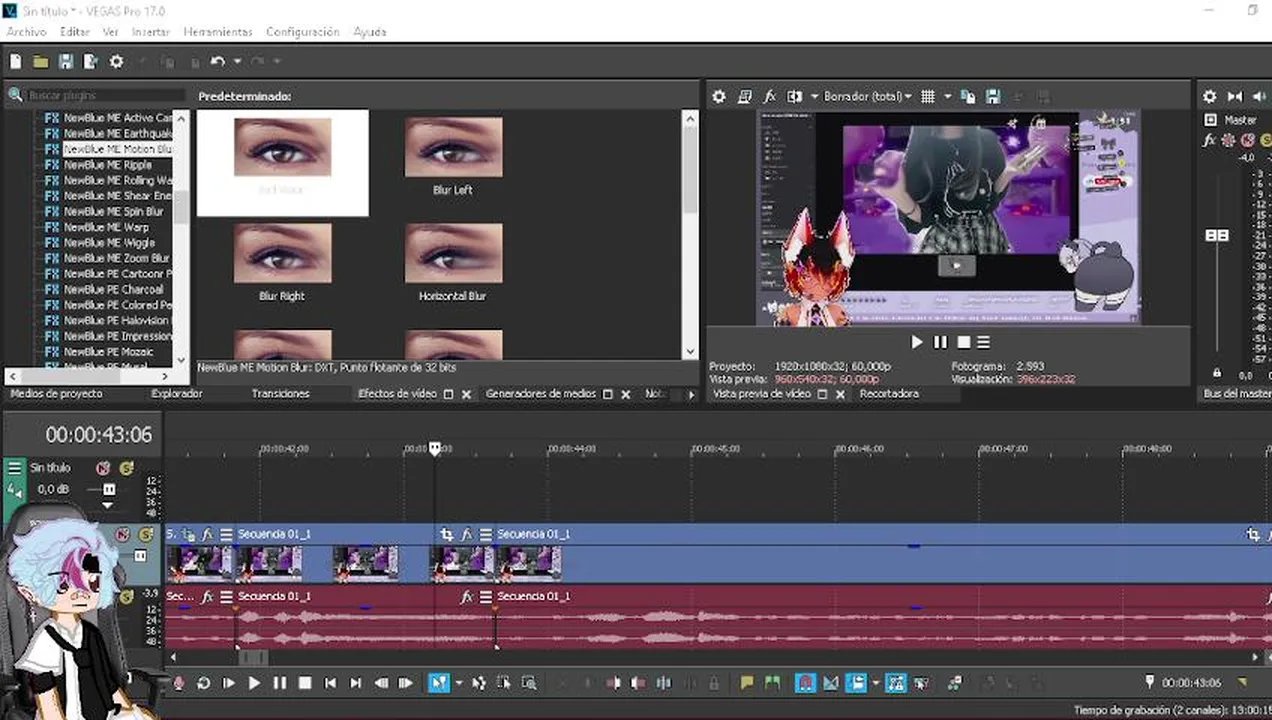
Task: Go to project start in timeline transport
Action: tap(331, 683)
